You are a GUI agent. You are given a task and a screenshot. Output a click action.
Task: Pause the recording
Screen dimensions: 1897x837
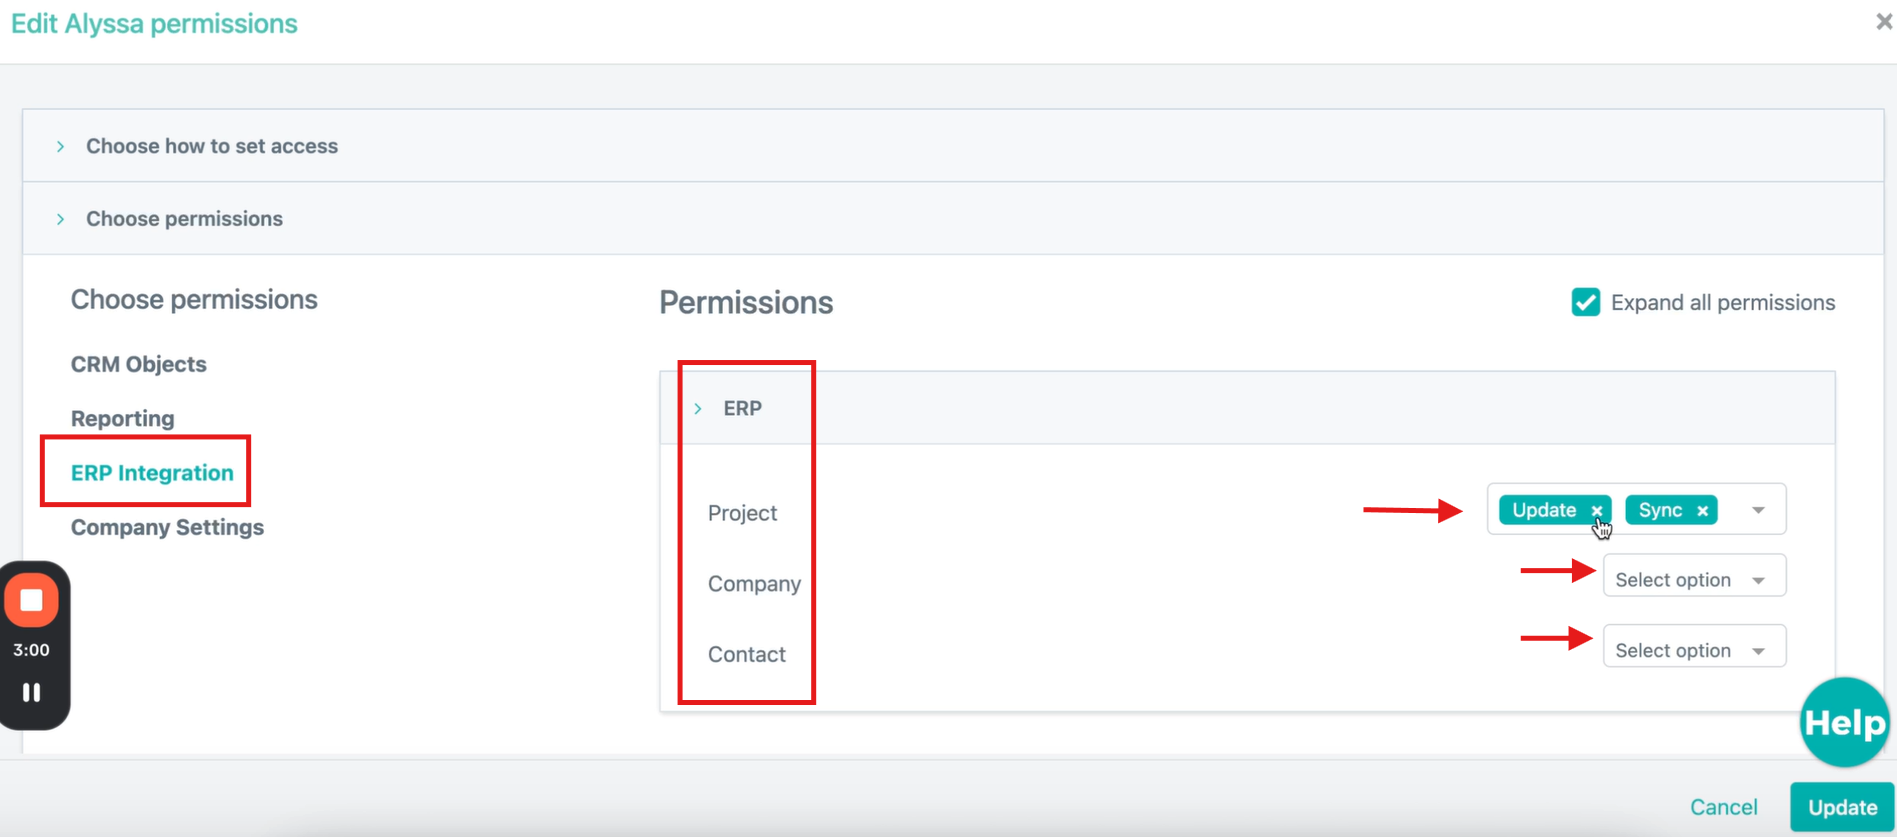click(32, 692)
